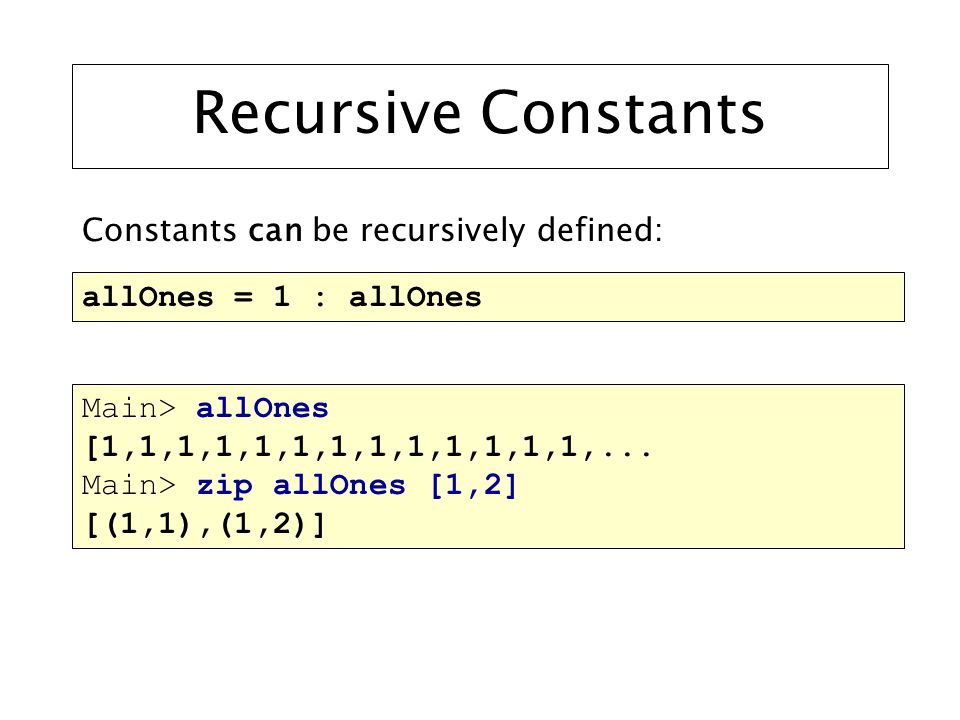Click the second 'Main>' prompt
960x720 pixels.
(129, 486)
